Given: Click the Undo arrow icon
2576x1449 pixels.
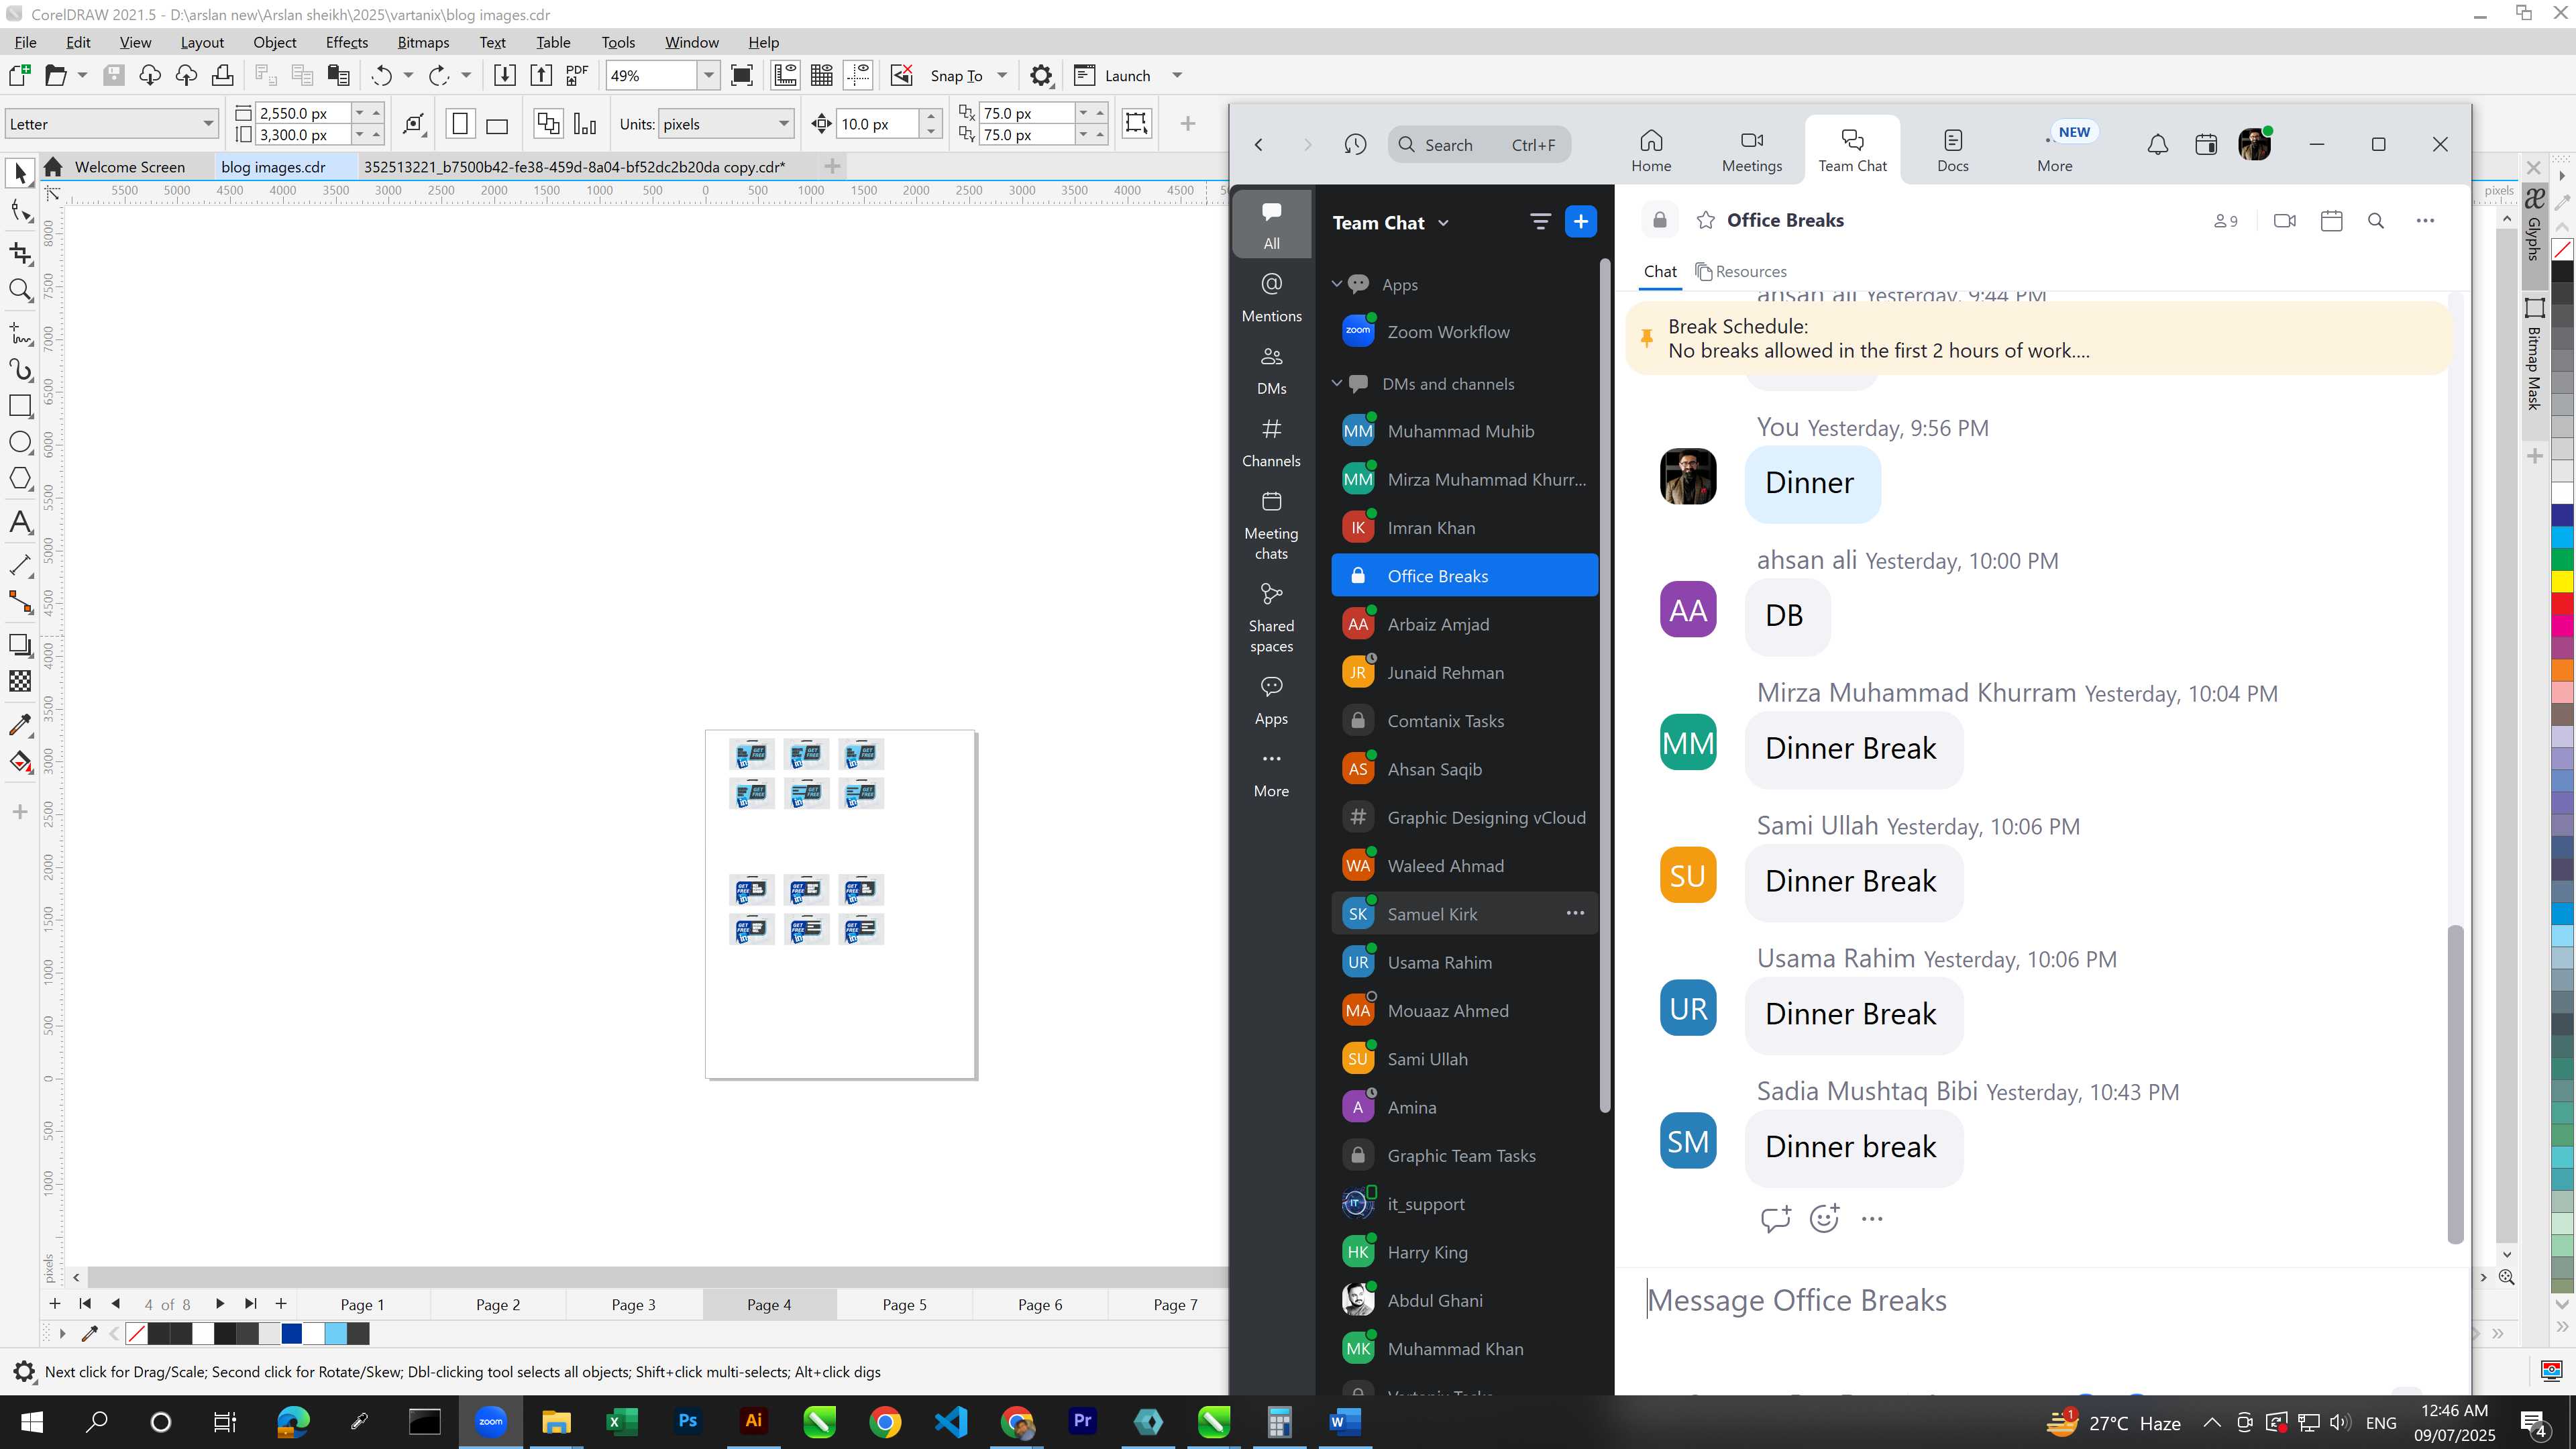Looking at the screenshot, I should pos(381,75).
